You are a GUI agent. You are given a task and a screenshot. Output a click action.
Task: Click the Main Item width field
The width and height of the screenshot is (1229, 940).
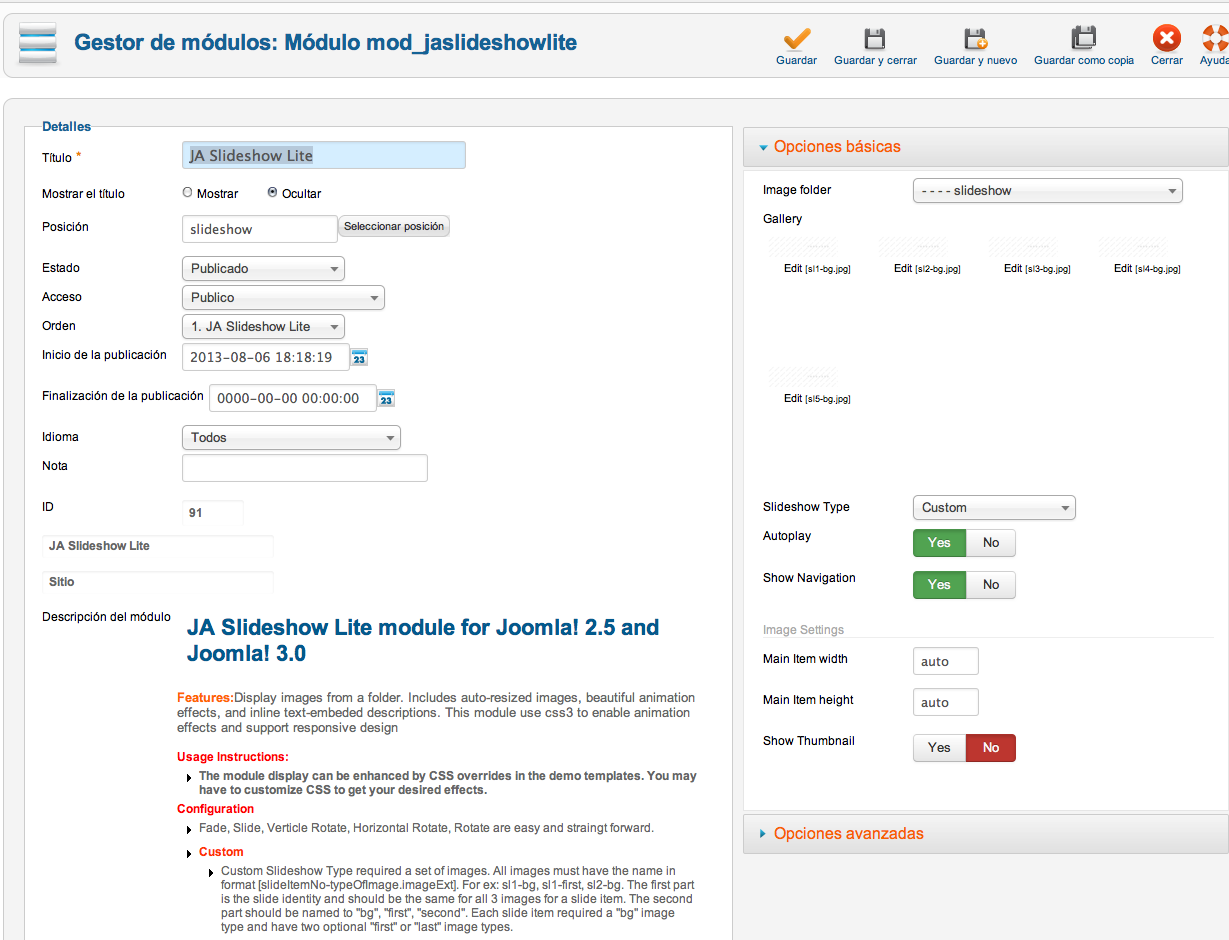point(946,661)
